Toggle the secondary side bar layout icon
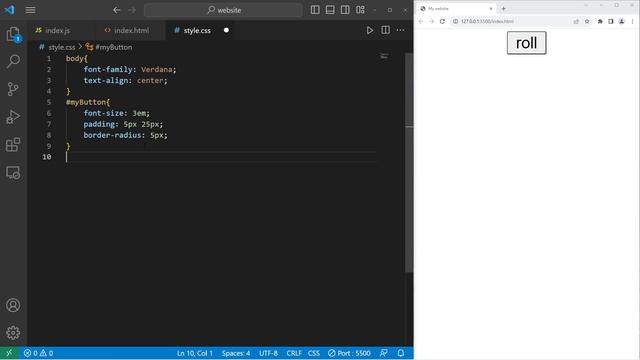The height and width of the screenshot is (360, 640). [345, 10]
